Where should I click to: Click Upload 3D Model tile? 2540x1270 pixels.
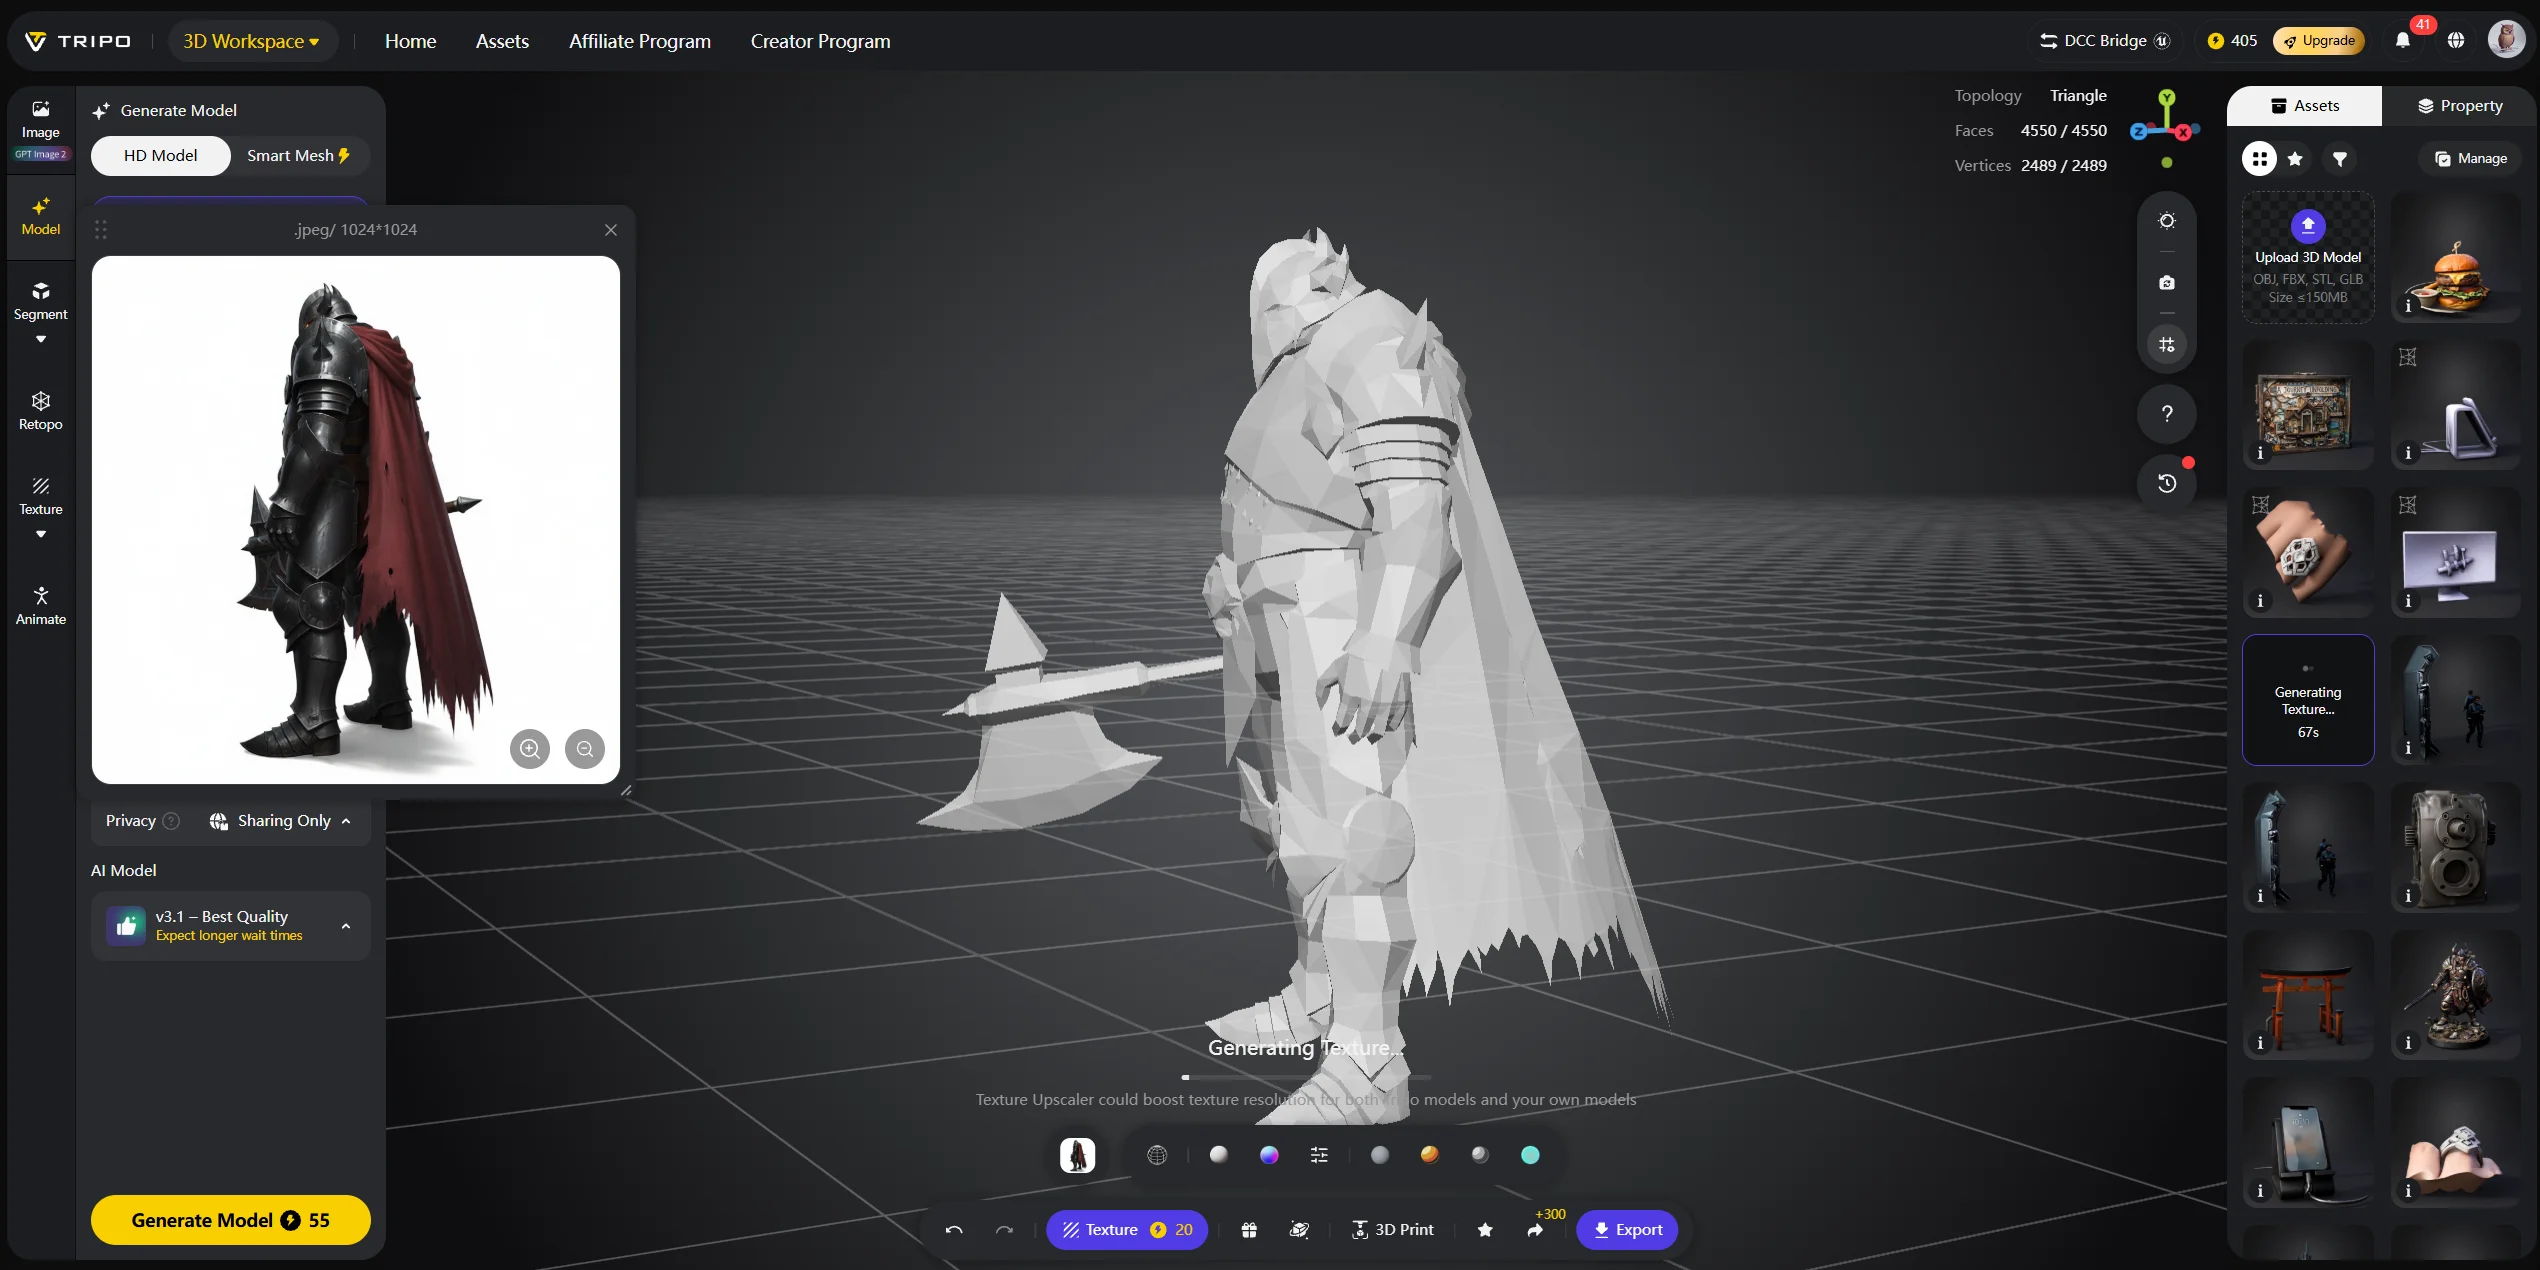click(2308, 258)
